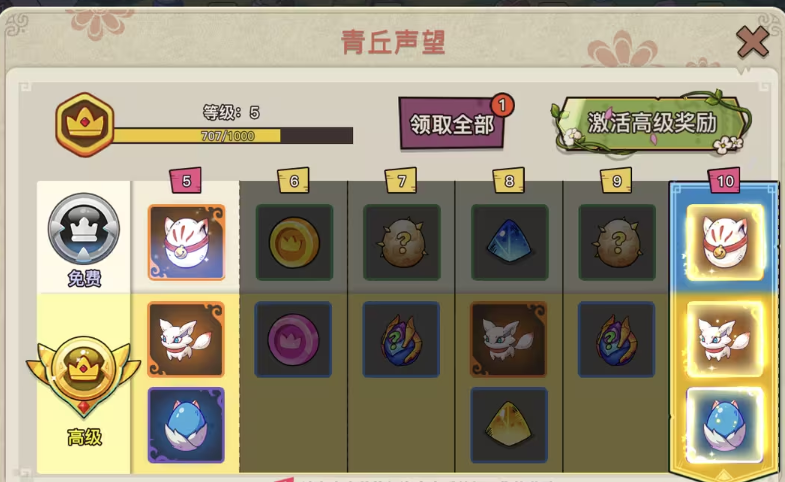The image size is (785, 482).
Task: Select the level 5 premium white fox reward
Action: point(186,339)
